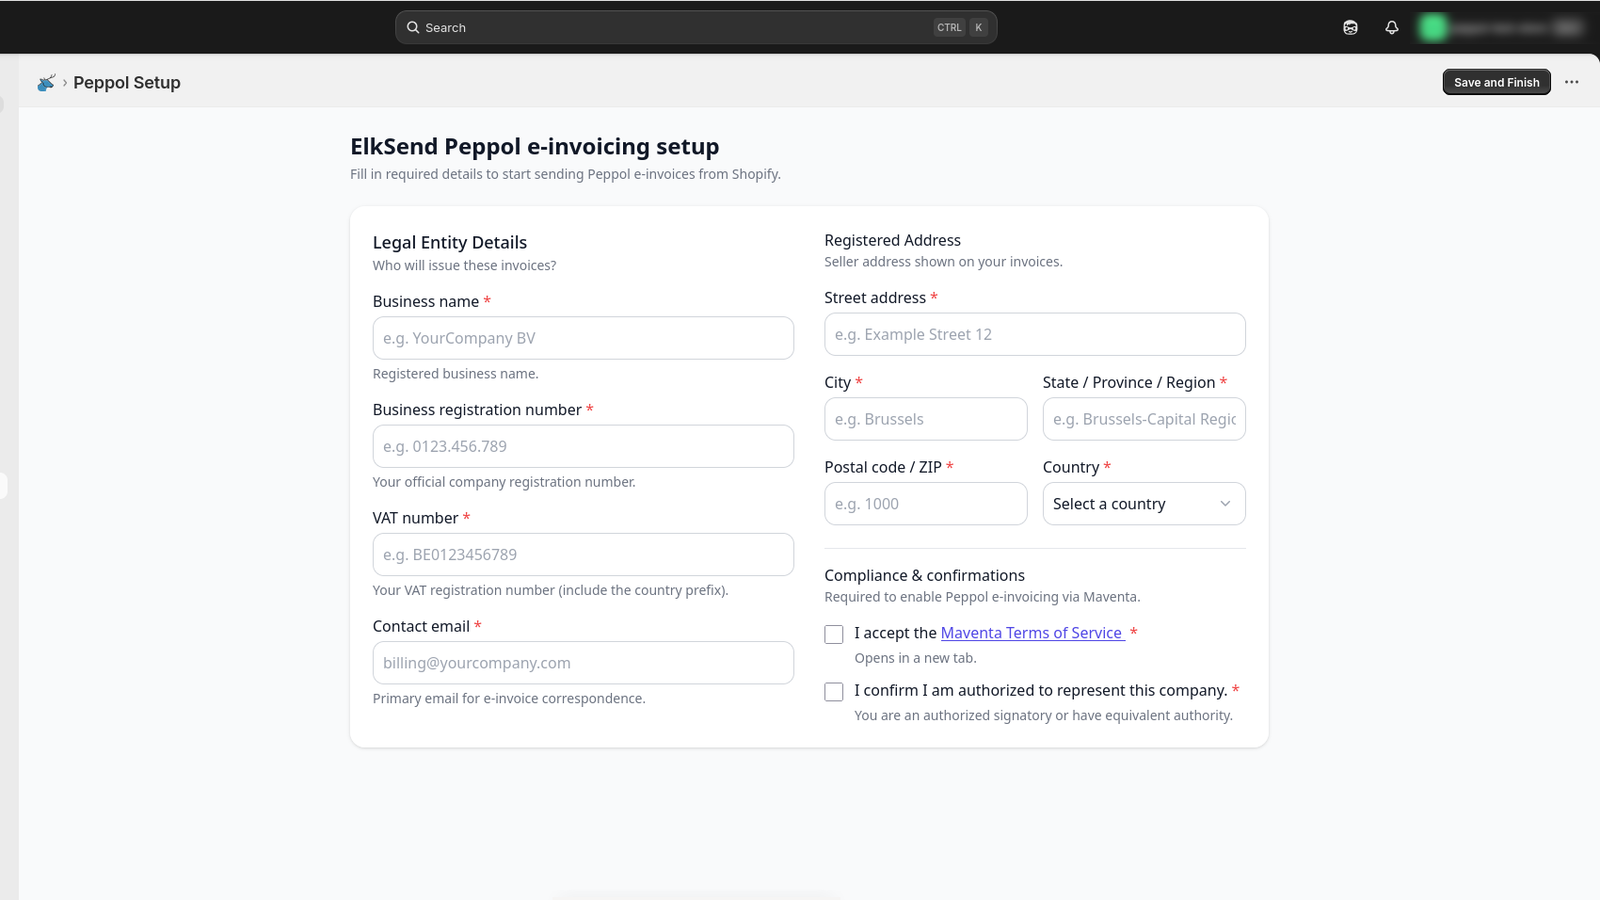Check the authorized to represent company box
The height and width of the screenshot is (900, 1600).
pos(834,691)
